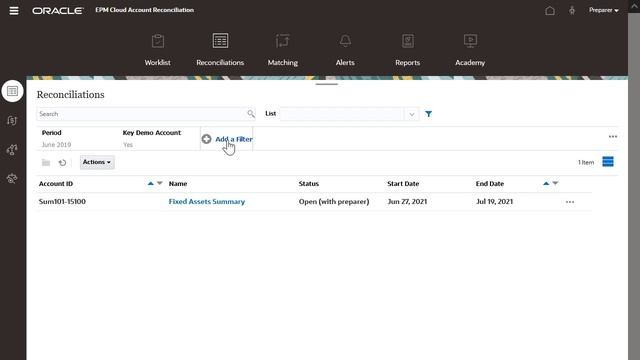Open the Preparer user dropdown
The width and height of the screenshot is (640, 360).
603,10
